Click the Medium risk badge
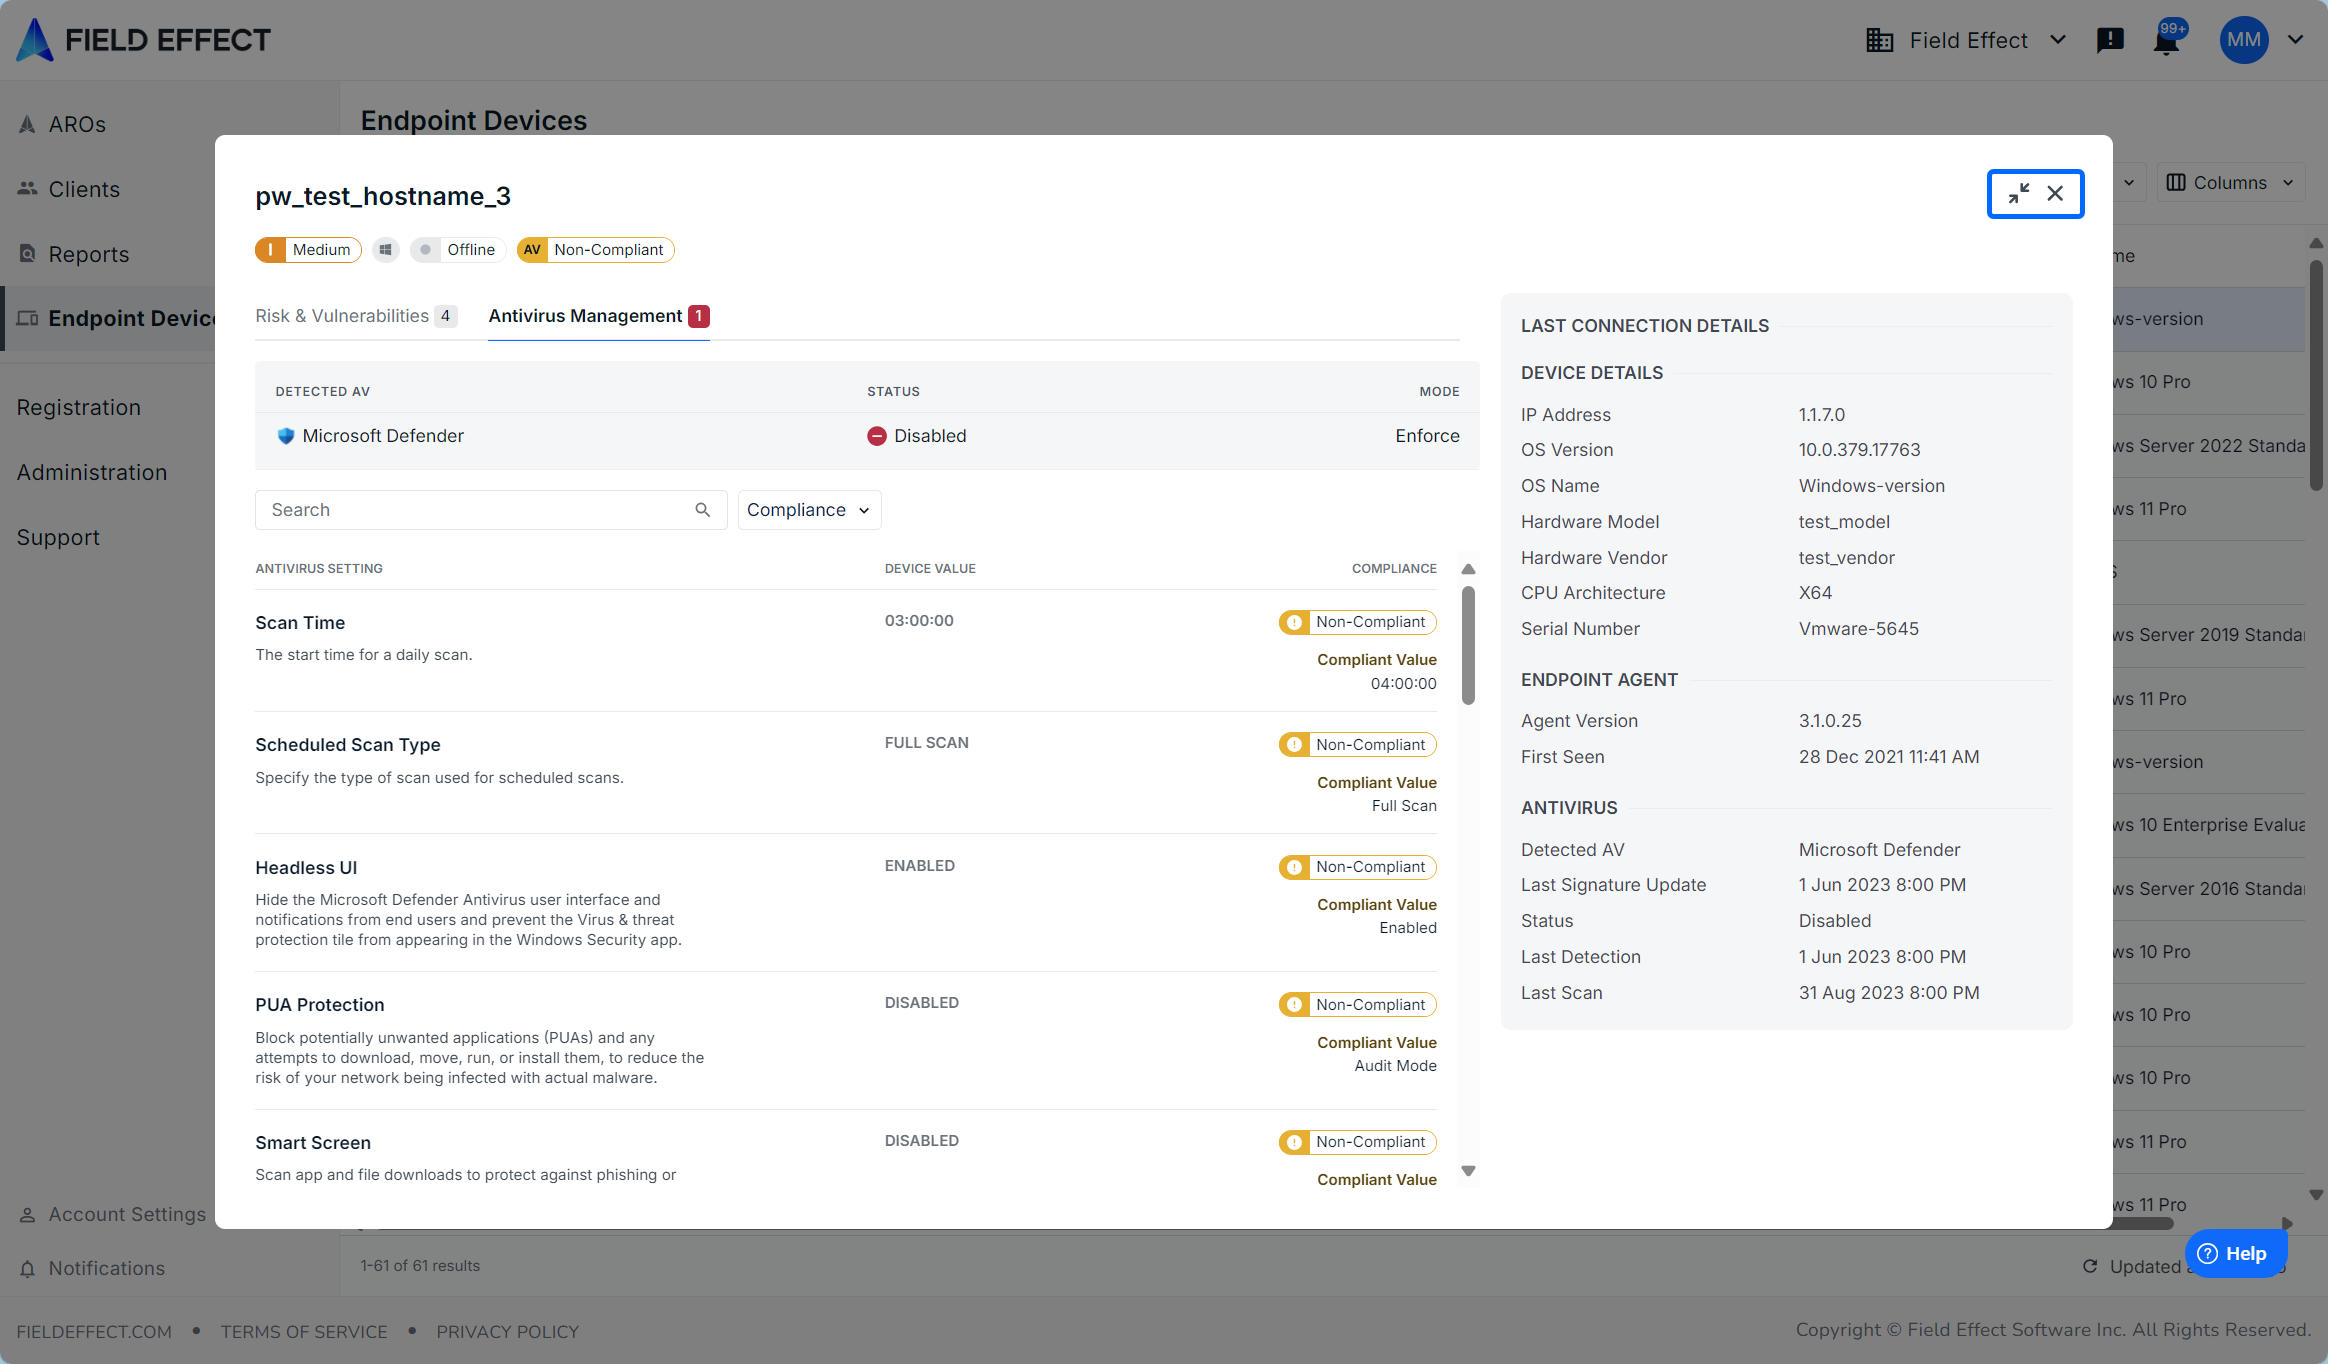Viewport: 2328px width, 1364px height. (x=308, y=250)
